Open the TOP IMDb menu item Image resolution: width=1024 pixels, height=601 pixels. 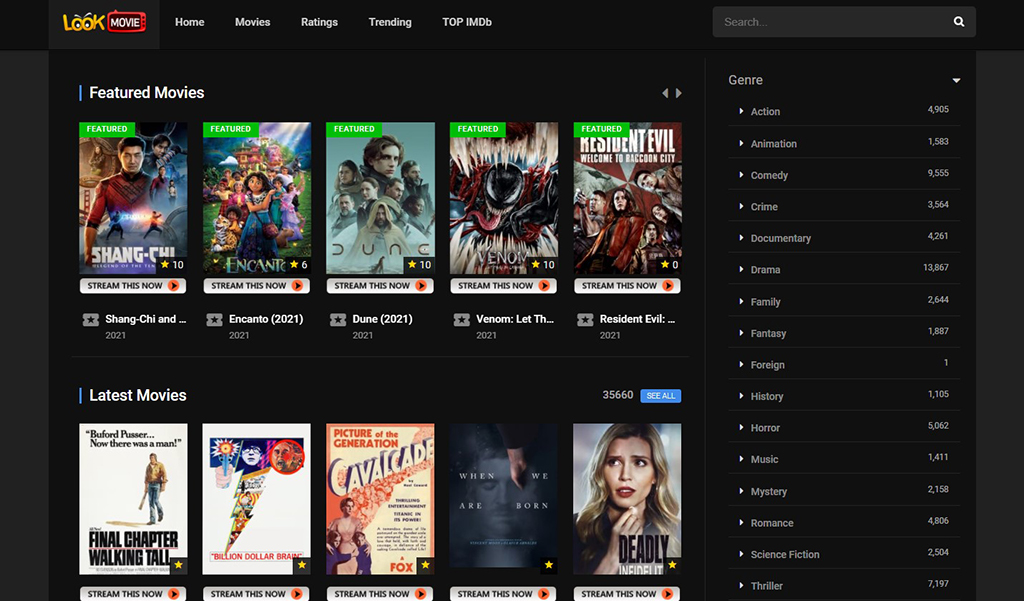(x=467, y=22)
